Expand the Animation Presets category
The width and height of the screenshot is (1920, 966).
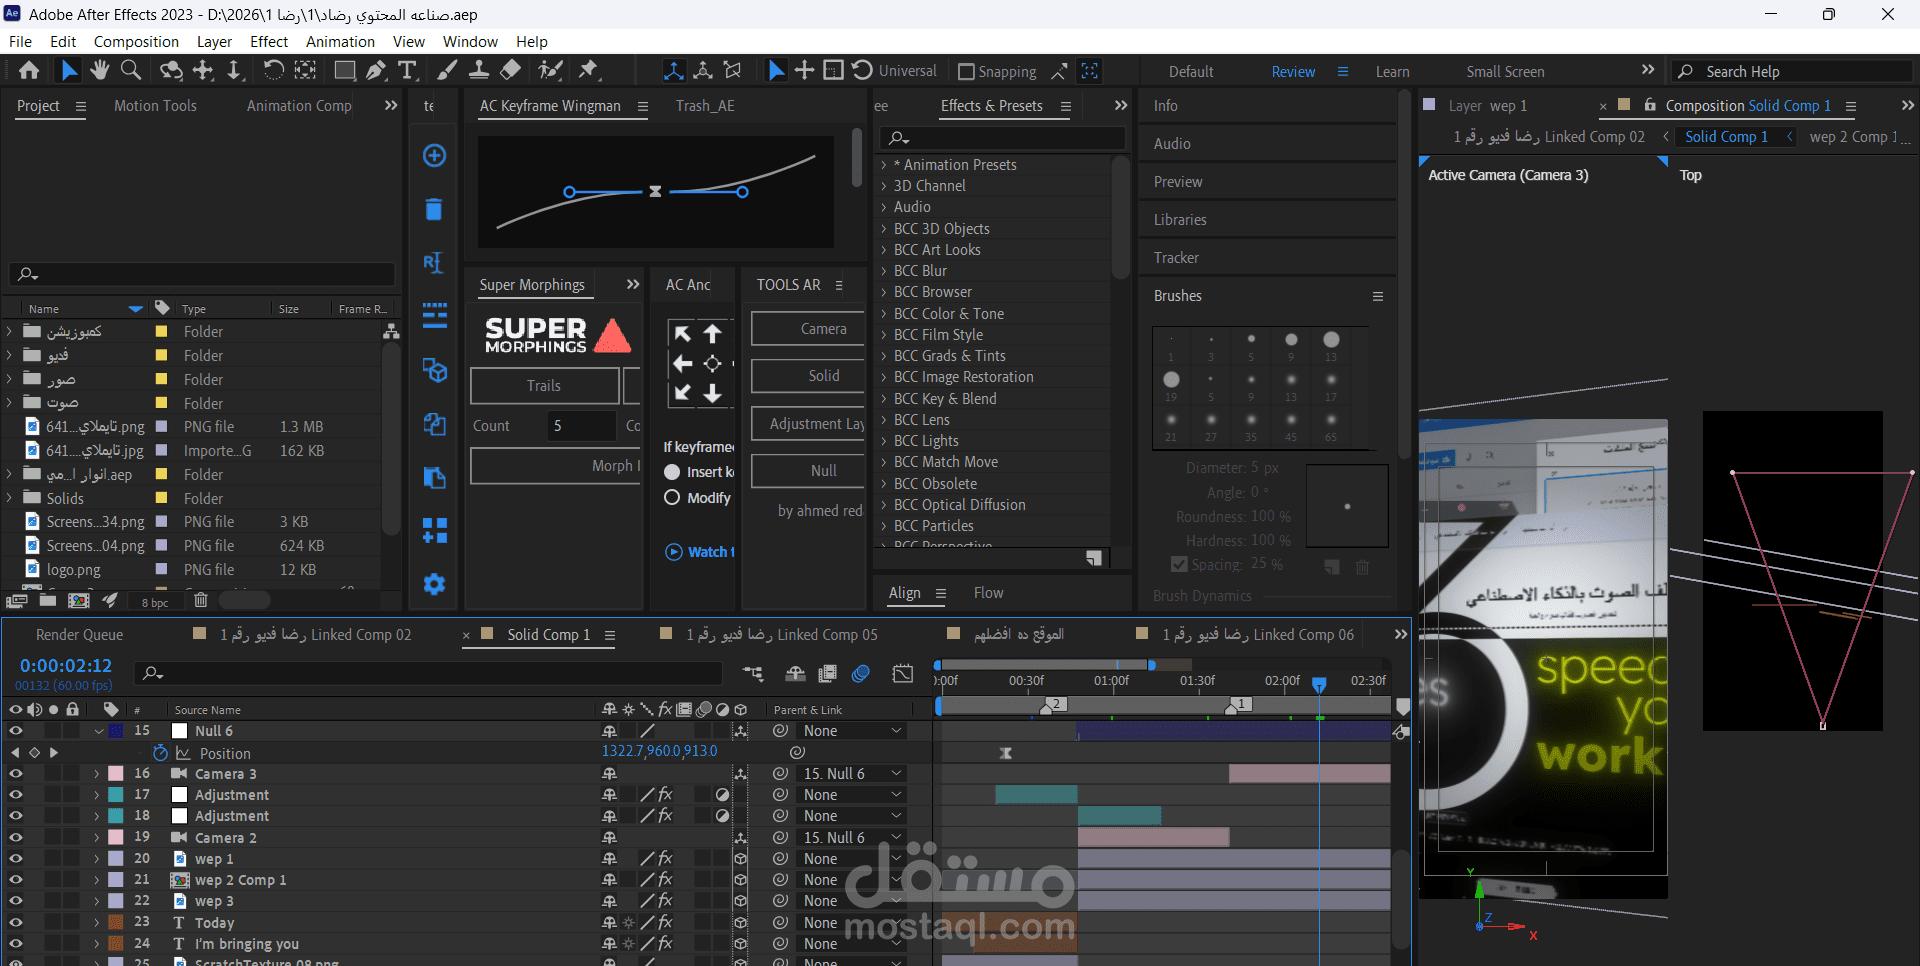(884, 165)
